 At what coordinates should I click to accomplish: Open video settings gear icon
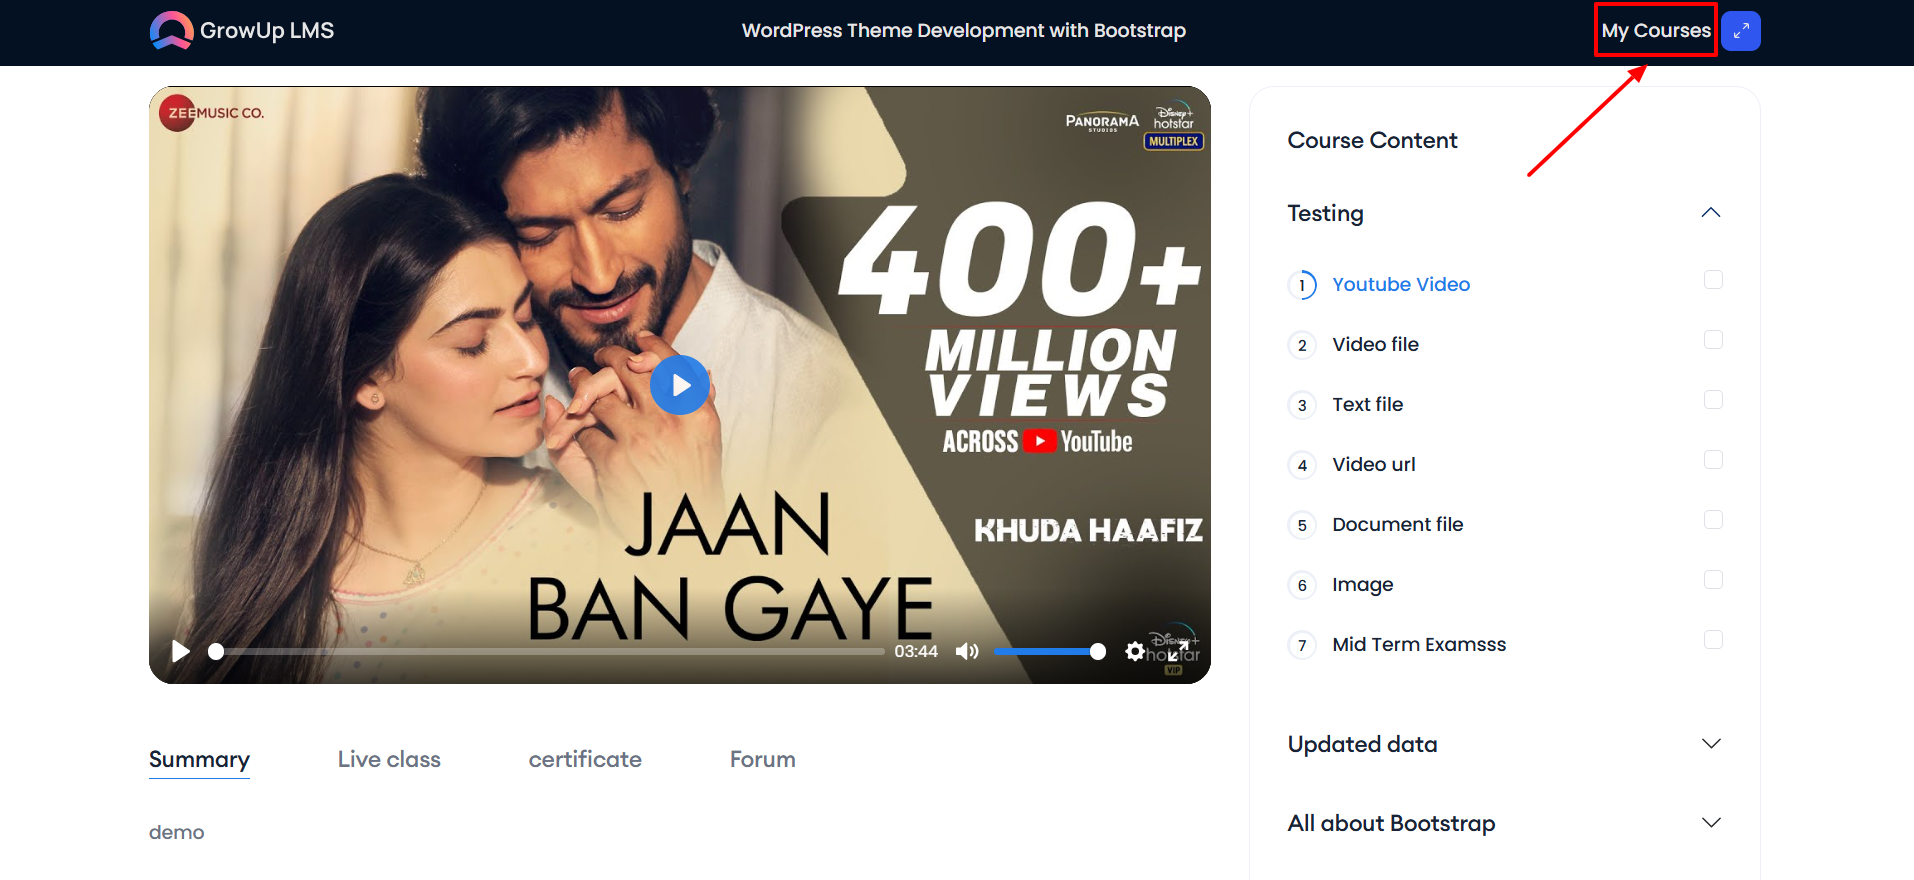tap(1135, 652)
